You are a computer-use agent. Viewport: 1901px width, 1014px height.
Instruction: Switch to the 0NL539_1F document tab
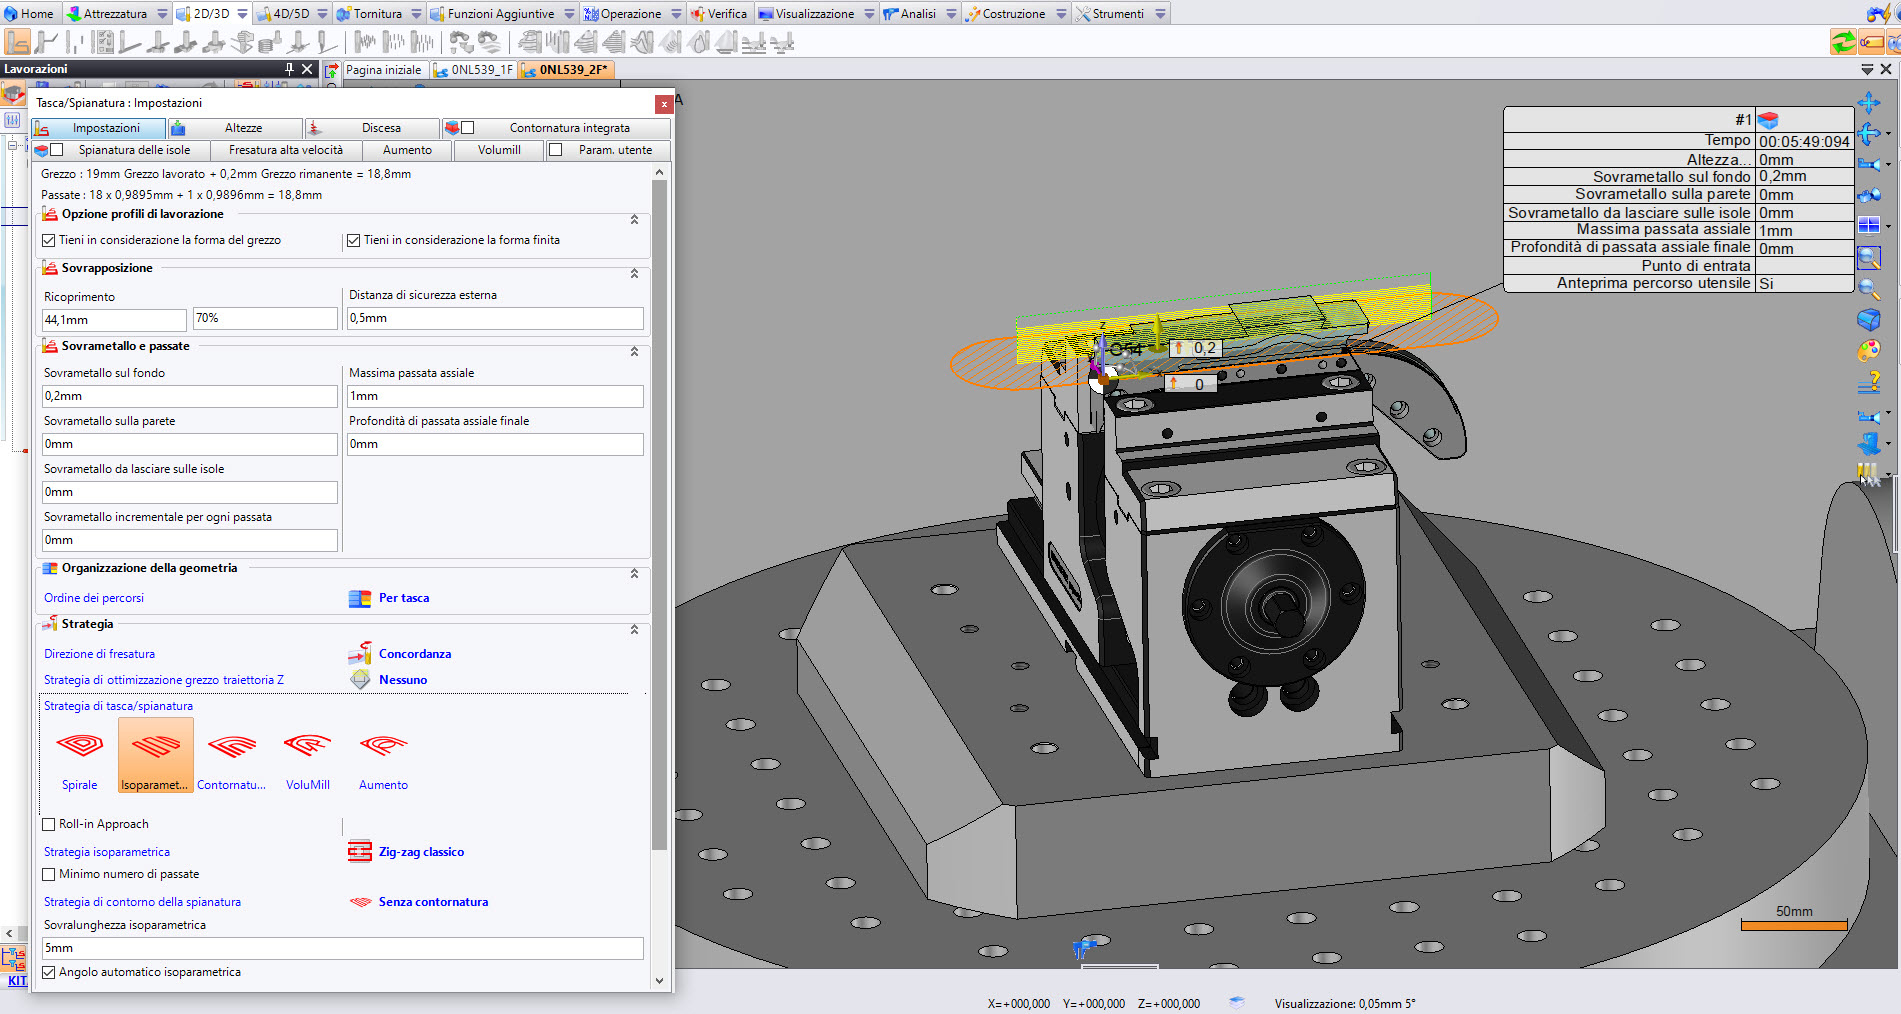pos(474,70)
